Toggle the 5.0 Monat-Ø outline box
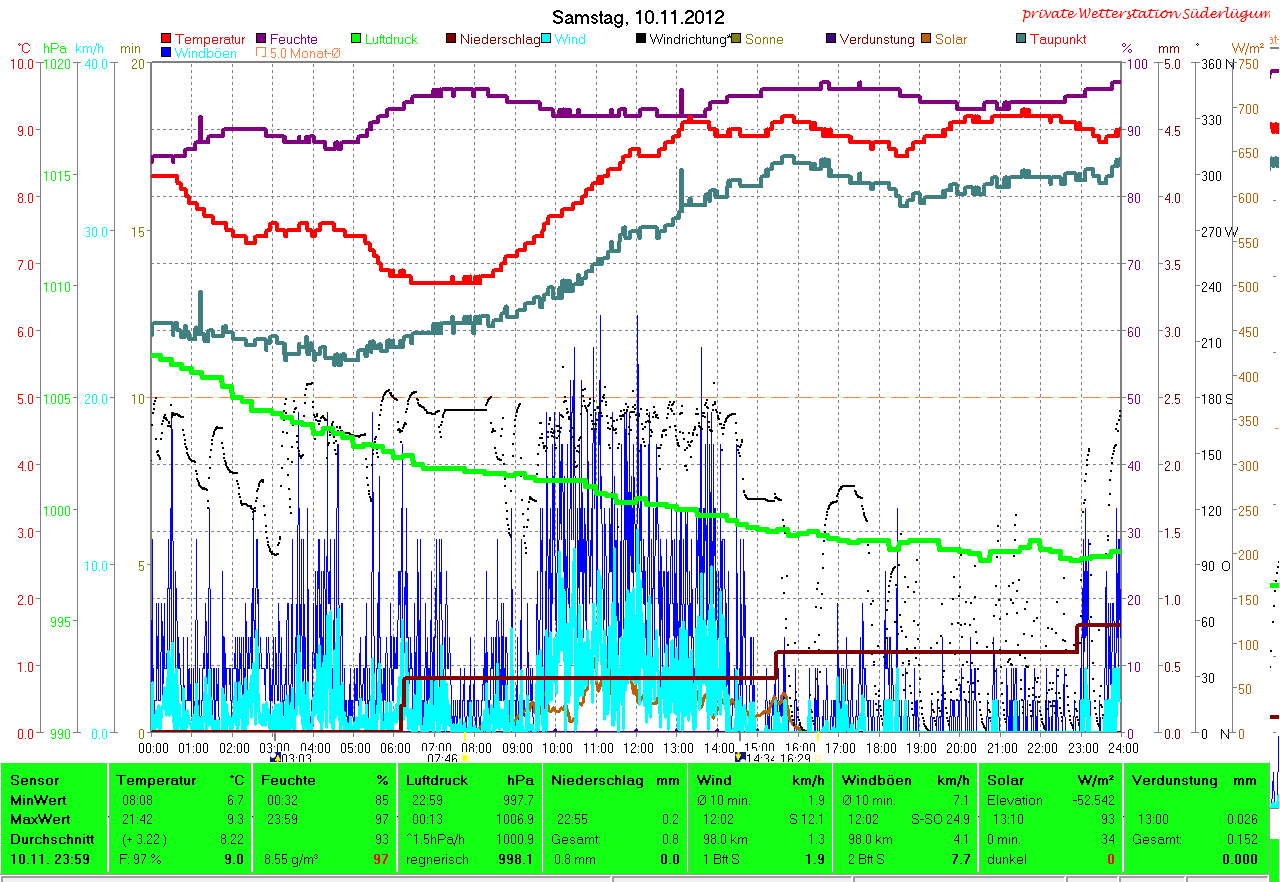1280x882 pixels. pyautogui.click(x=262, y=53)
